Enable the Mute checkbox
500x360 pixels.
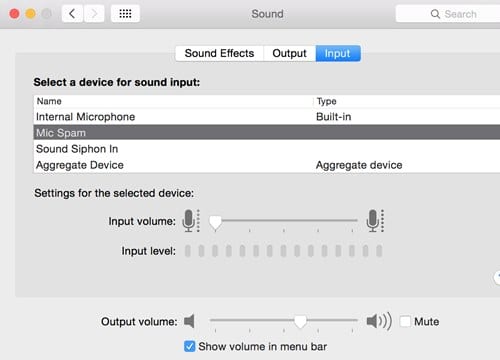click(x=405, y=321)
